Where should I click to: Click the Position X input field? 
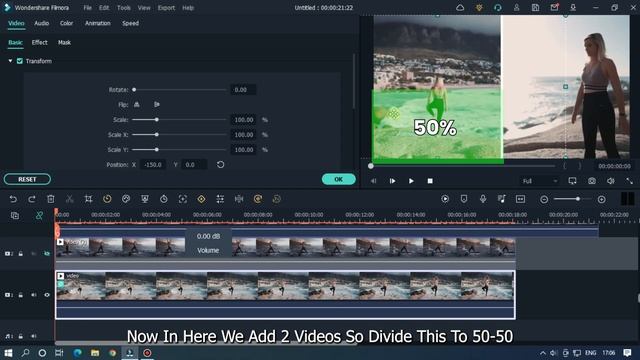click(153, 165)
